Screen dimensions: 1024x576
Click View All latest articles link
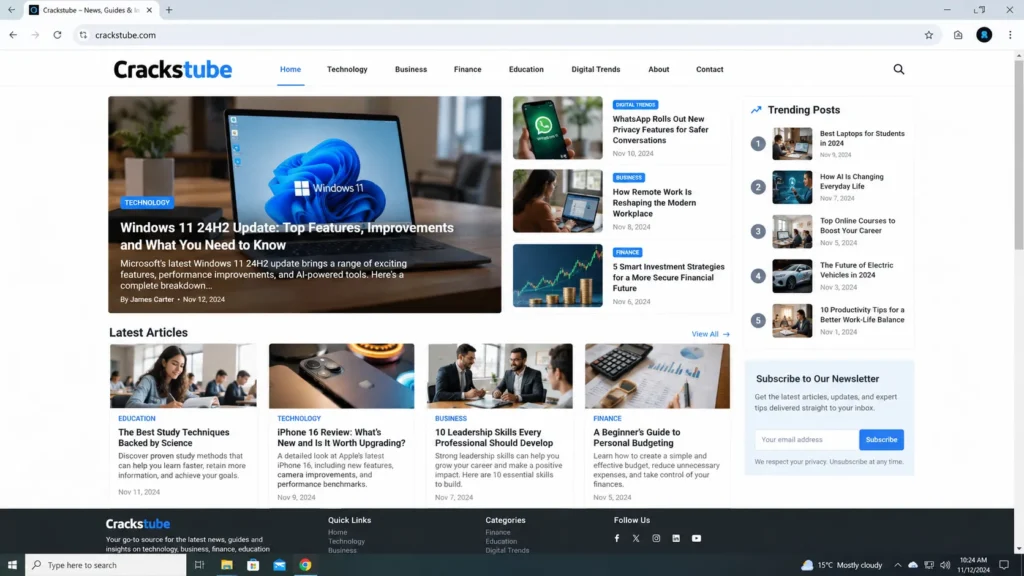click(x=711, y=334)
